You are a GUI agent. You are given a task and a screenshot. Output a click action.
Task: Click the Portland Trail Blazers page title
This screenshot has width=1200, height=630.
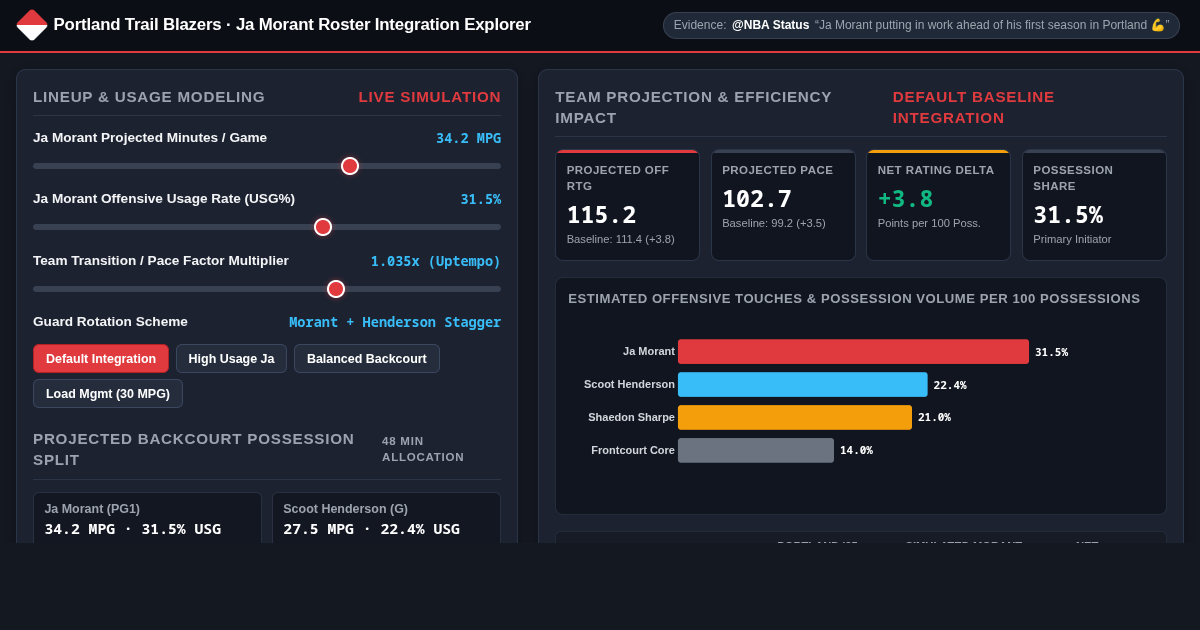click(292, 25)
